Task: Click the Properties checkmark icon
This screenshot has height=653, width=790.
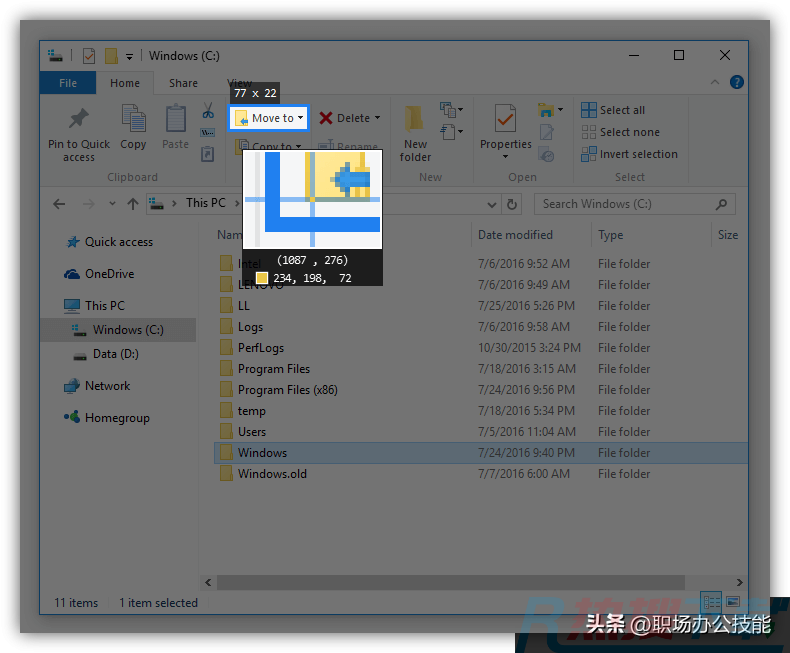Action: click(x=505, y=118)
